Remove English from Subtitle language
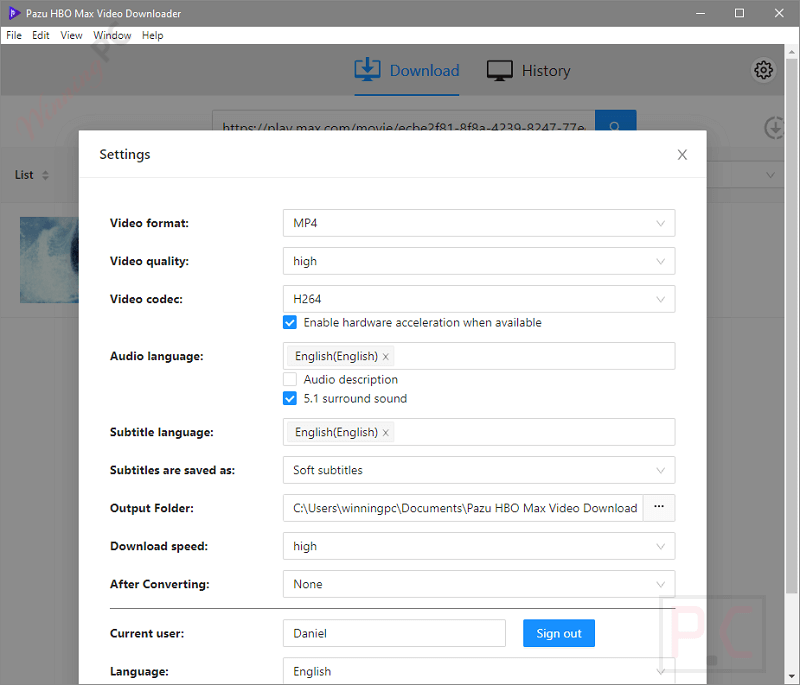This screenshot has height=685, width=800. pyautogui.click(x=386, y=433)
